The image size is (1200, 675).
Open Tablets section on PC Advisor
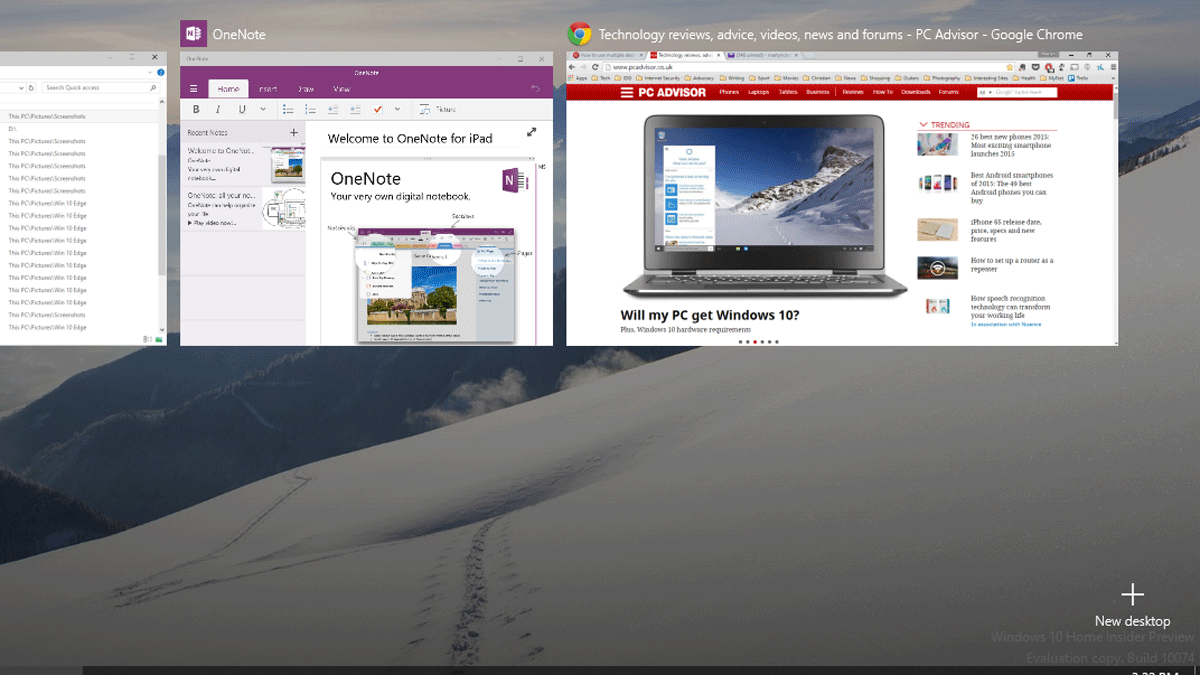[788, 92]
